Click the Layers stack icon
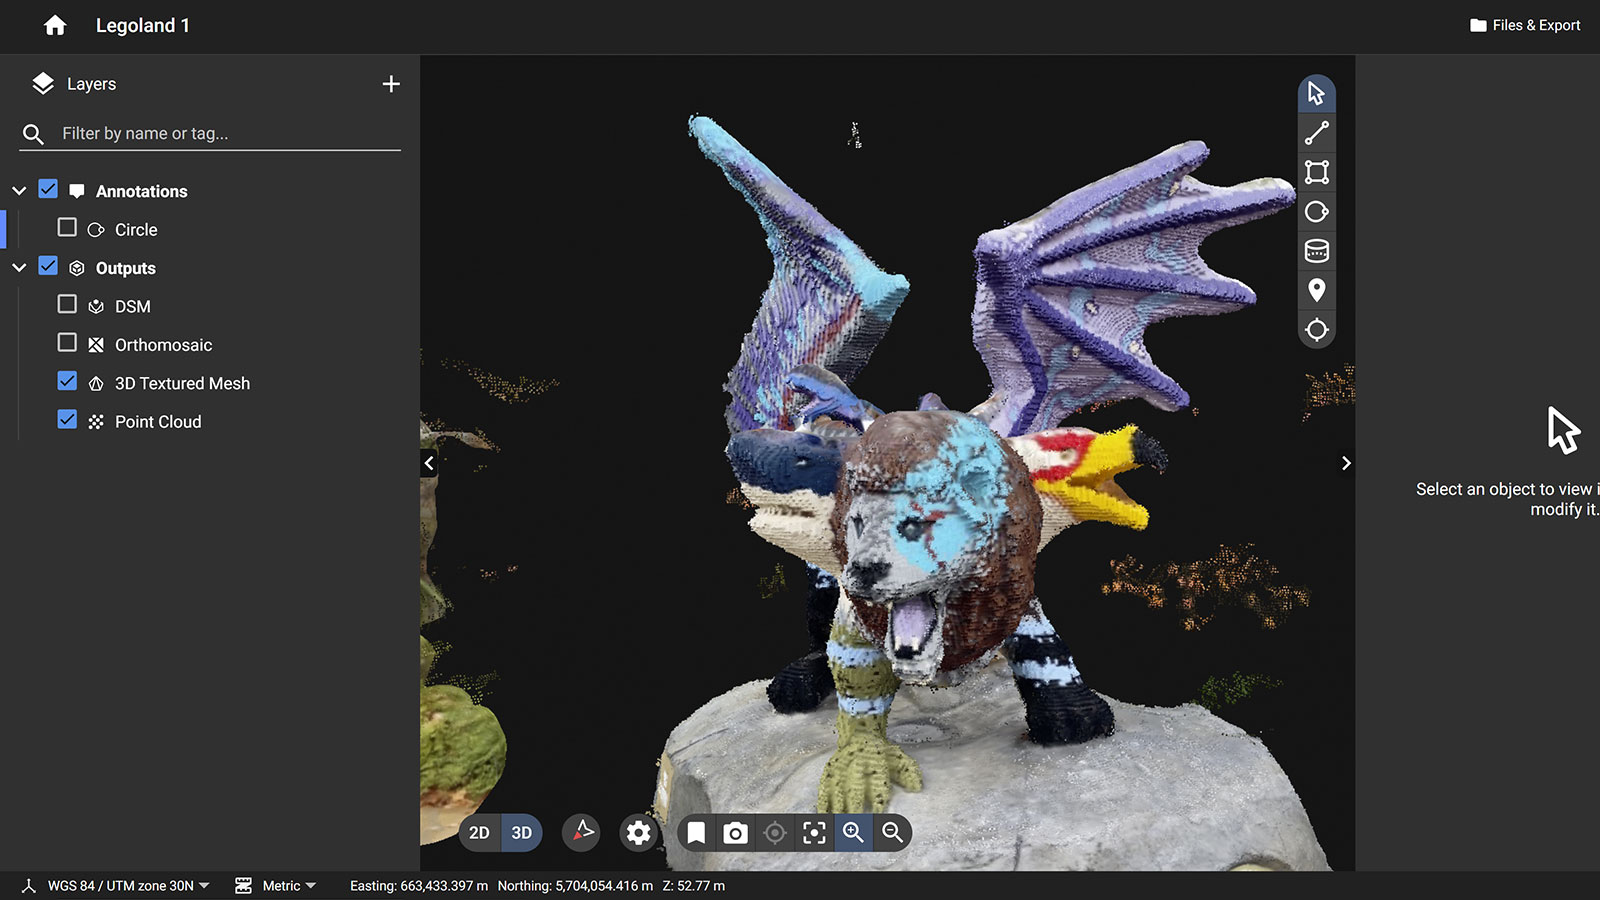Image resolution: width=1600 pixels, height=900 pixels. pos(42,84)
